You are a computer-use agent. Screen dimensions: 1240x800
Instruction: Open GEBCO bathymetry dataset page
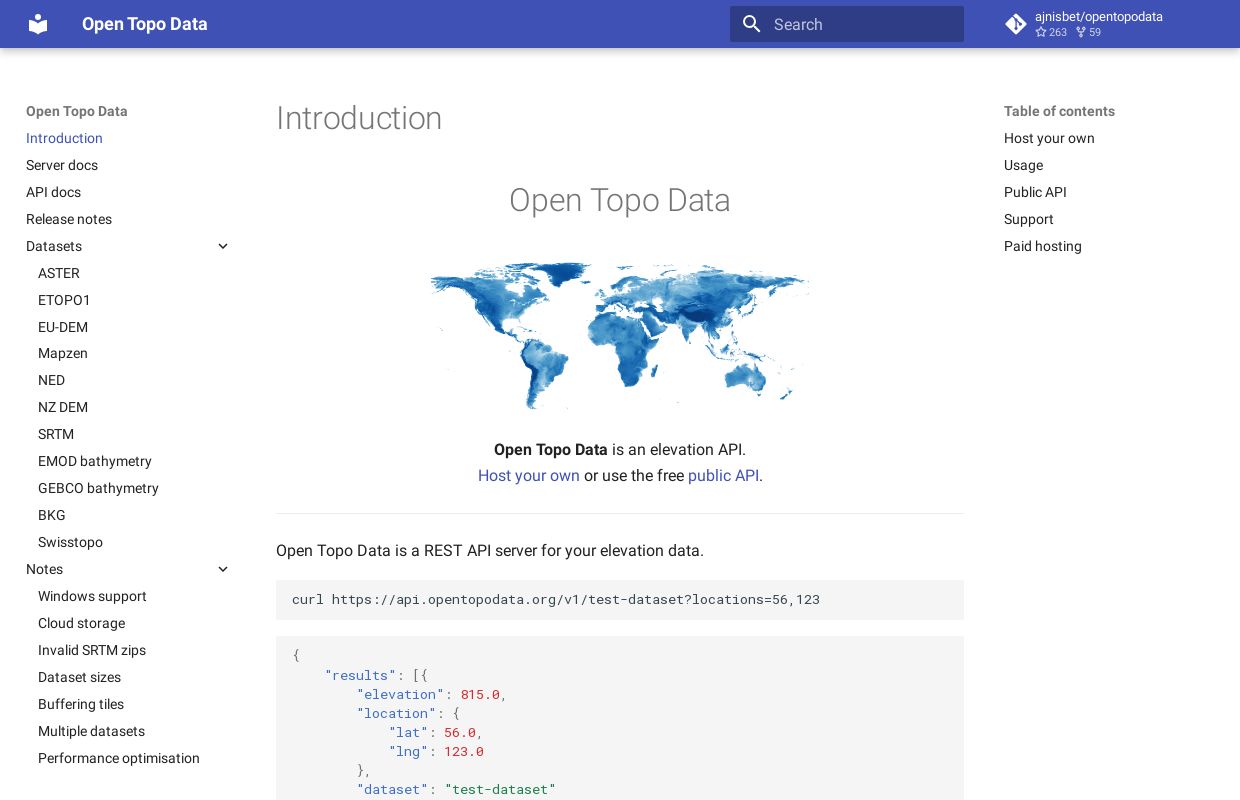click(98, 488)
